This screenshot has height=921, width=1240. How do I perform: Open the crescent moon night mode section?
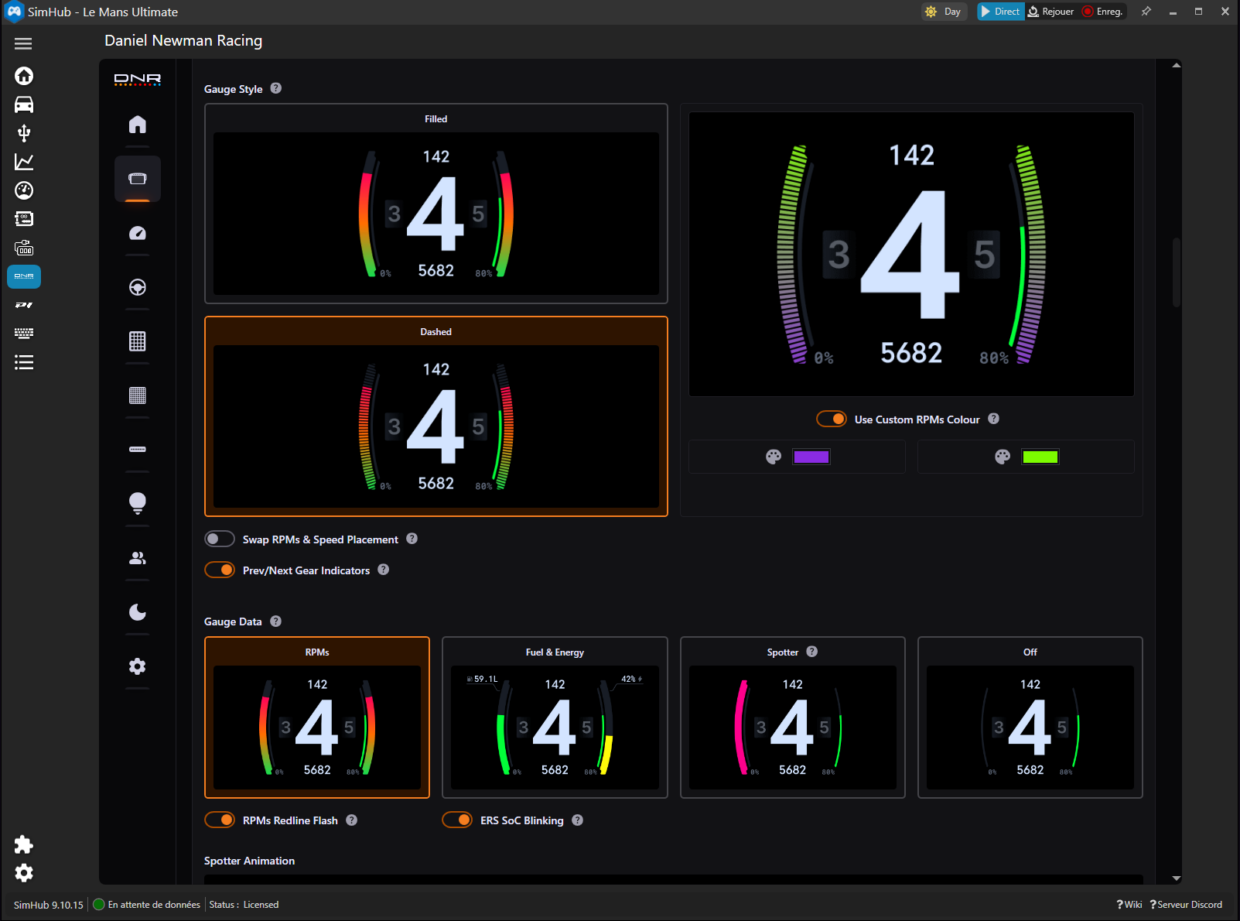(x=138, y=612)
